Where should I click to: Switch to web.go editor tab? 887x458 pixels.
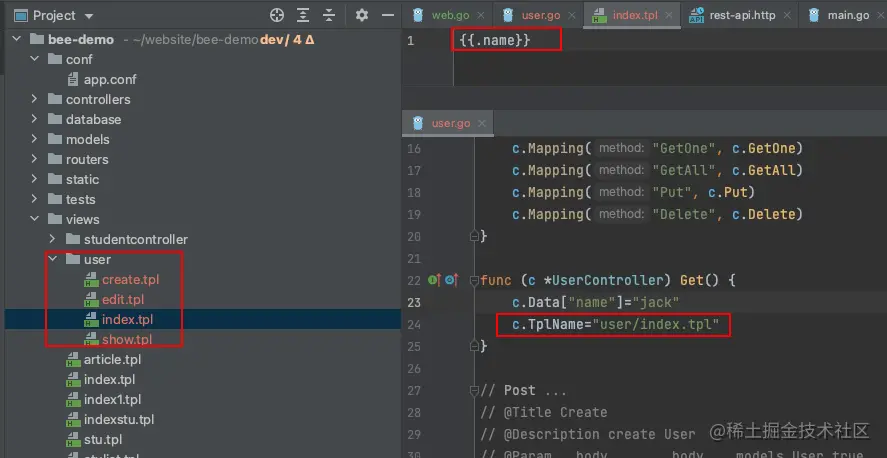[x=450, y=15]
